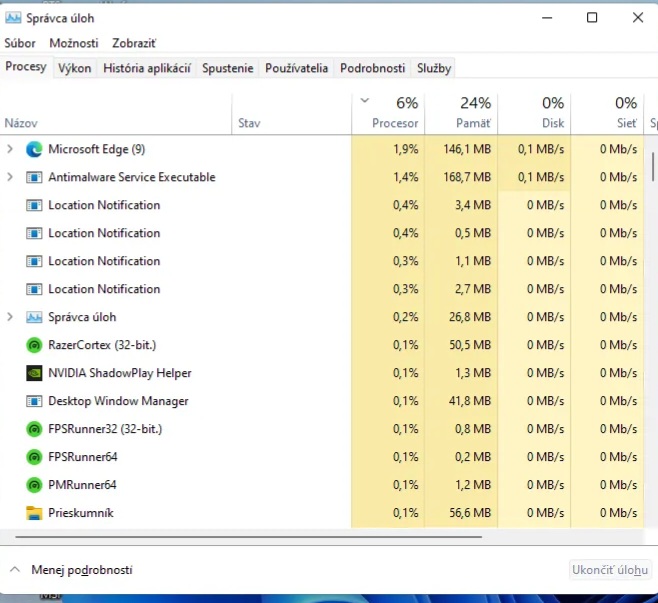Click the Prieskumník folder icon
The height and width of the screenshot is (603, 658).
34,513
